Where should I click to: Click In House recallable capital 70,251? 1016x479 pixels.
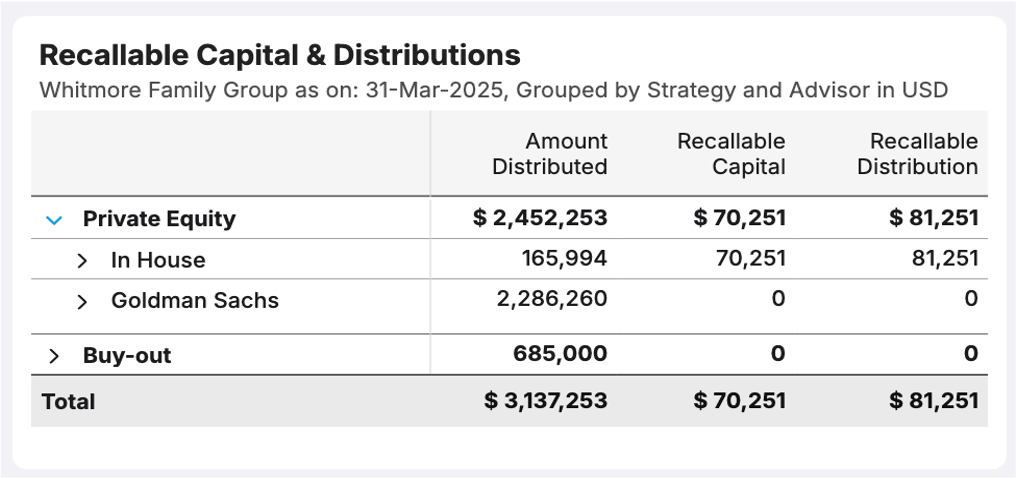pos(750,259)
